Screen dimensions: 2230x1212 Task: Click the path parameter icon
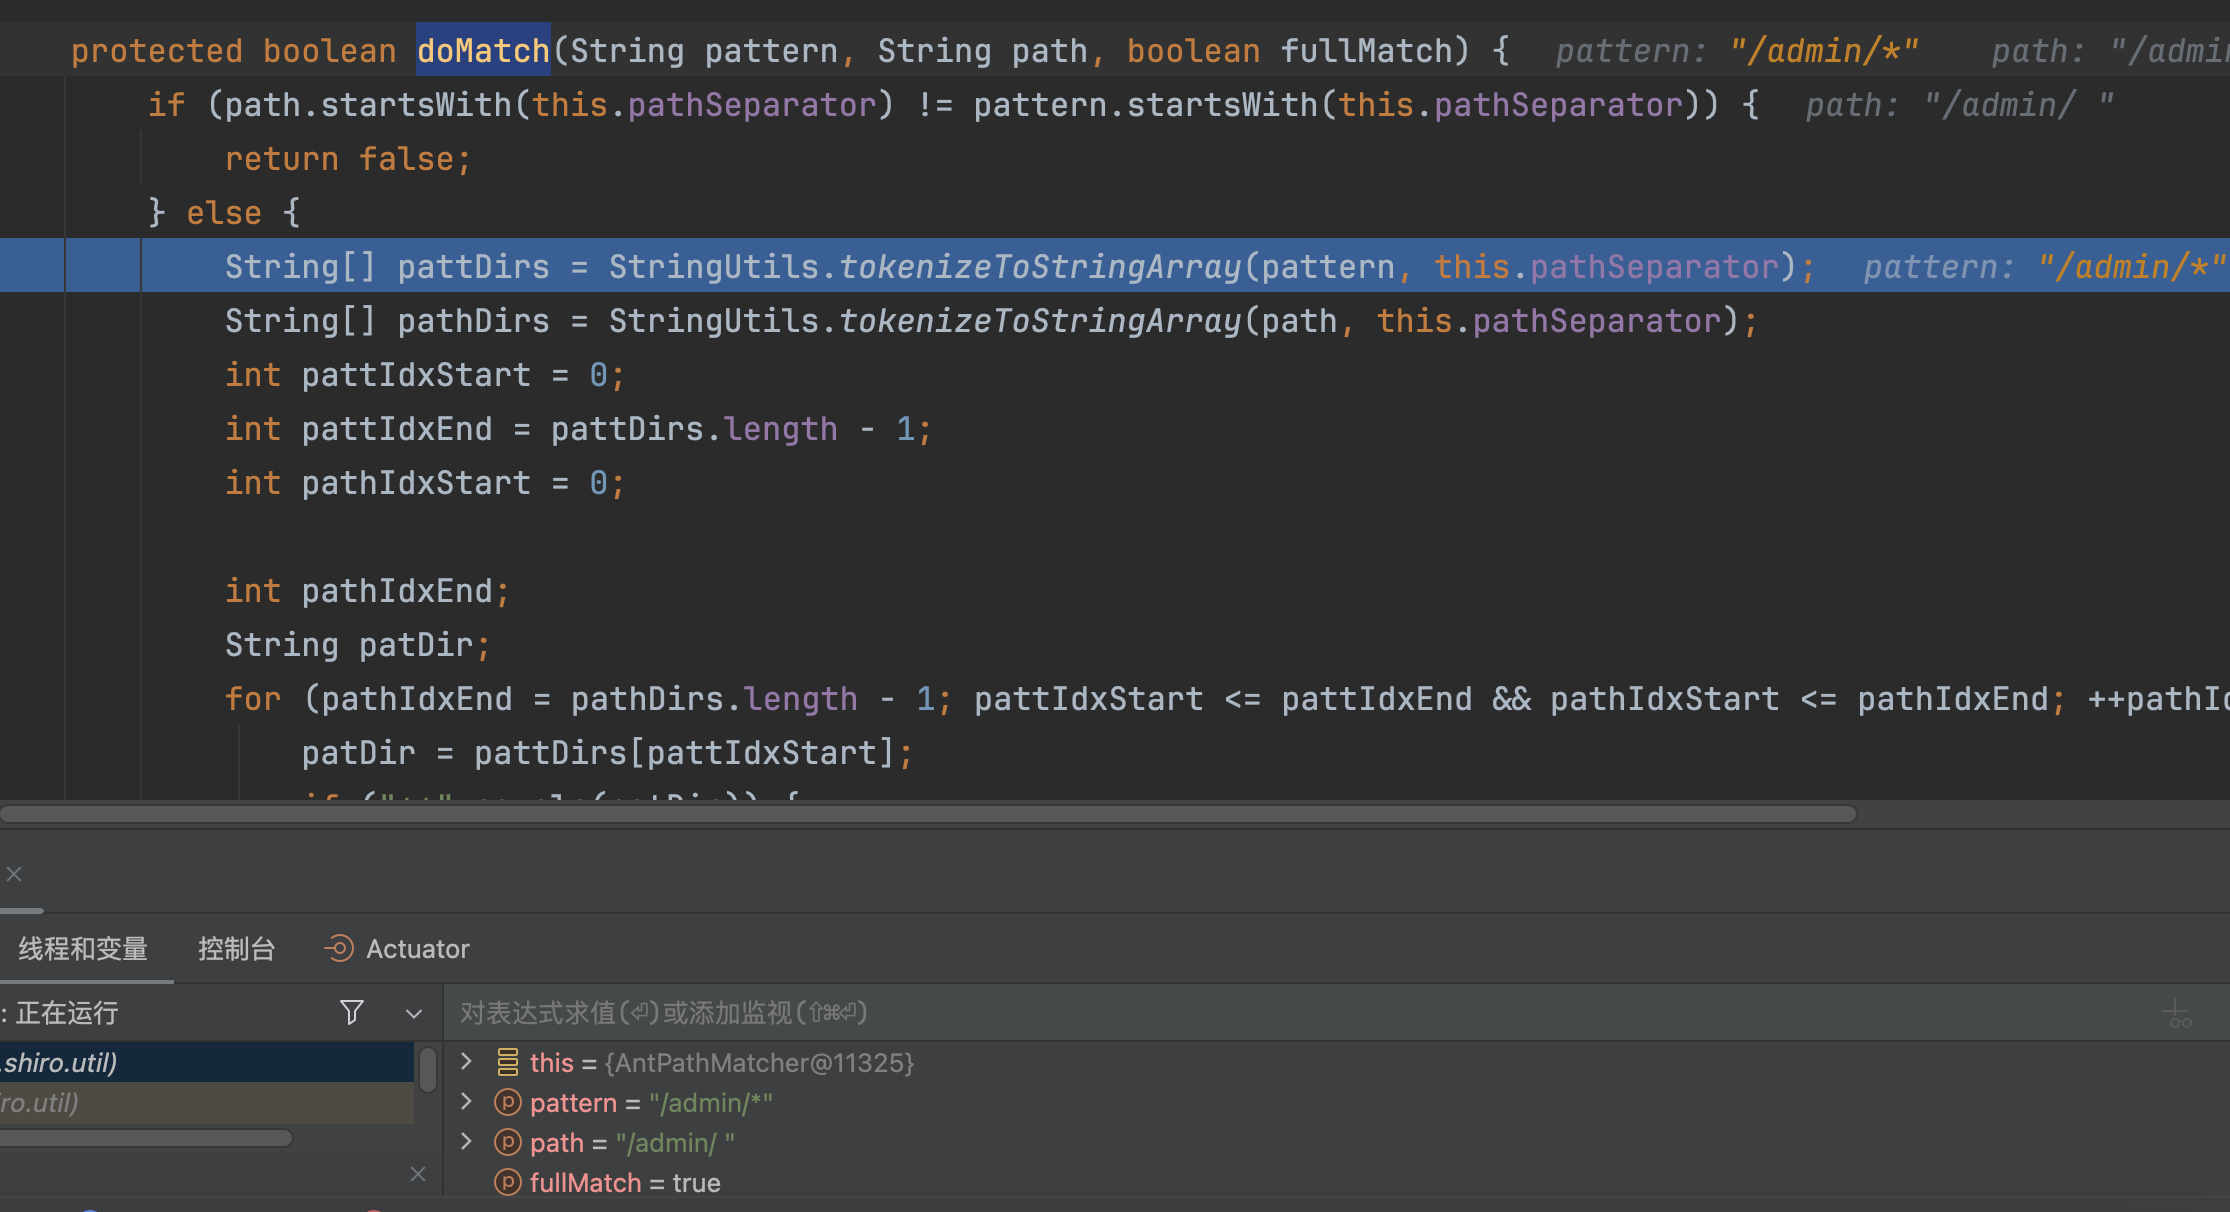click(x=507, y=1142)
